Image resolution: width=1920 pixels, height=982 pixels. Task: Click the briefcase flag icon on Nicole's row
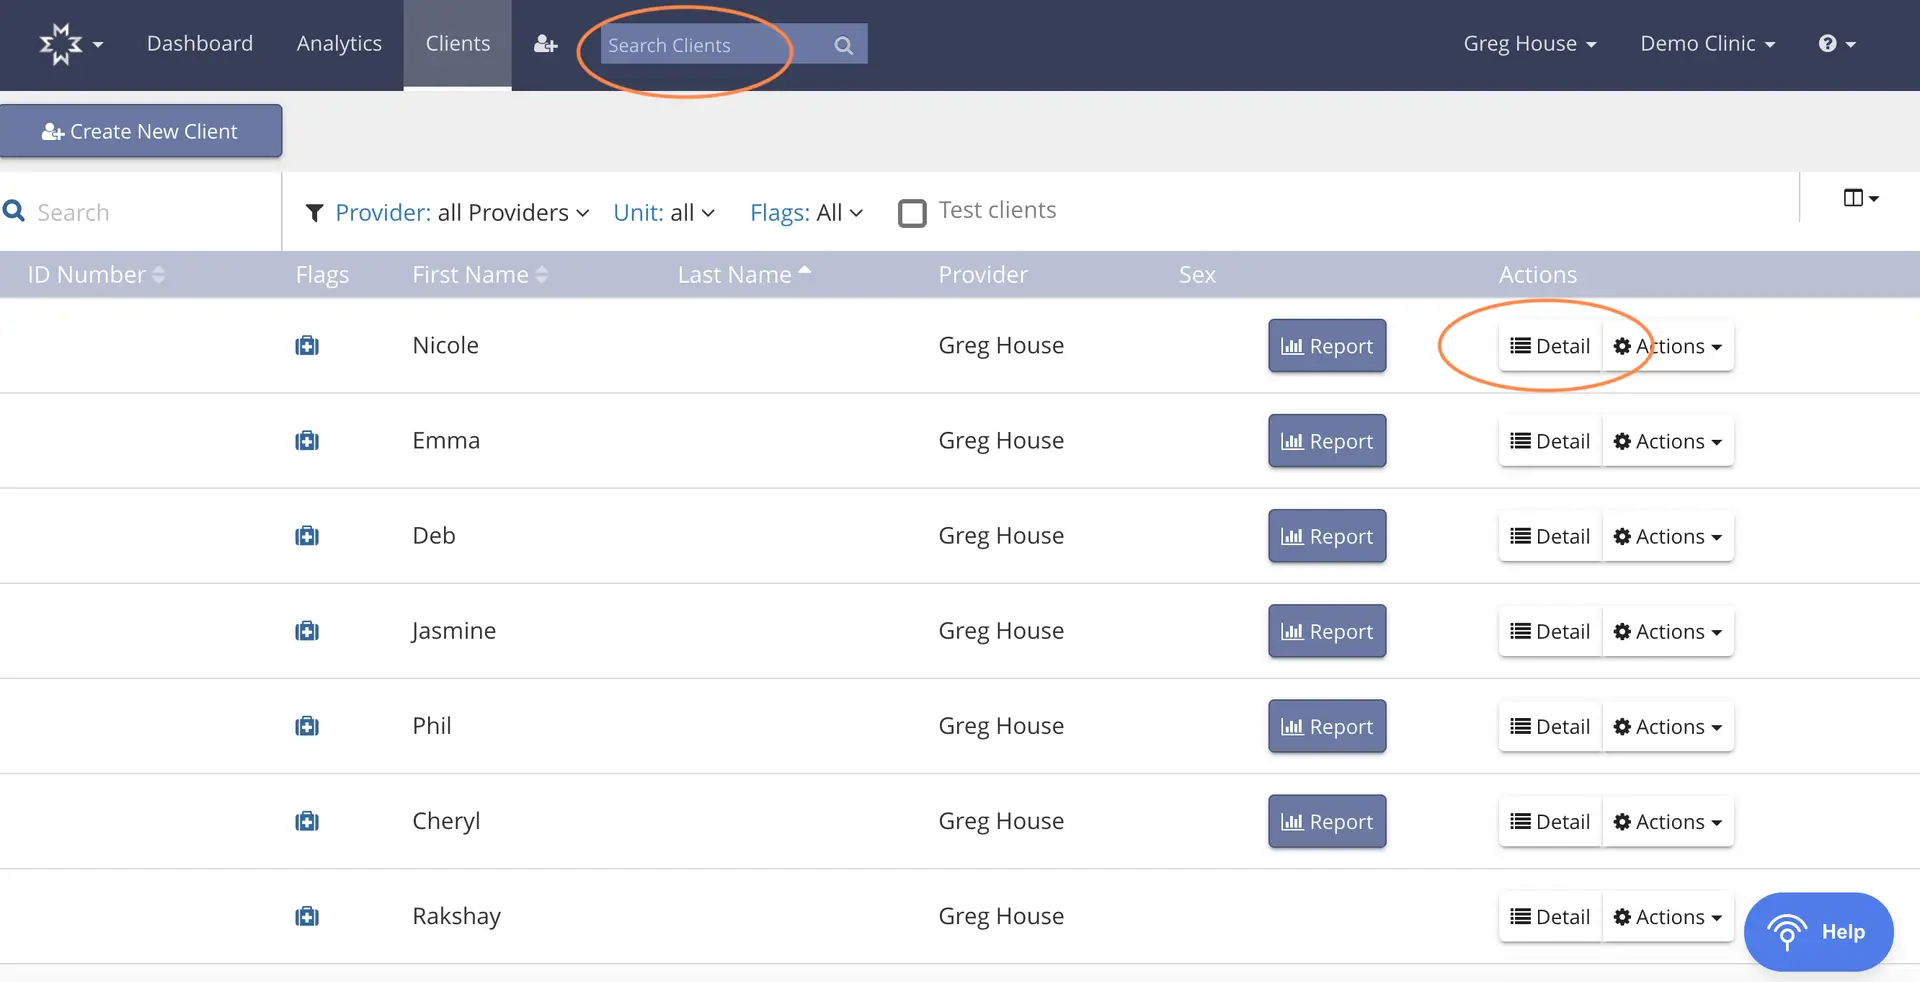click(x=307, y=345)
